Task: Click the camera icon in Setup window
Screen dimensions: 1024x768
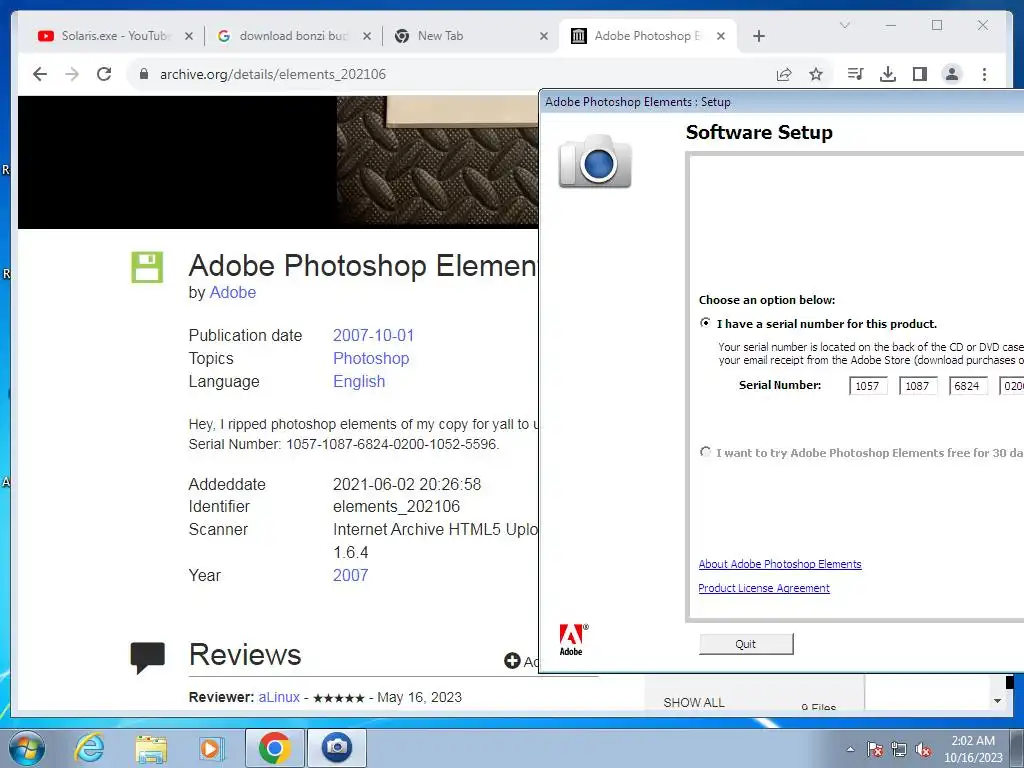Action: pyautogui.click(x=595, y=161)
